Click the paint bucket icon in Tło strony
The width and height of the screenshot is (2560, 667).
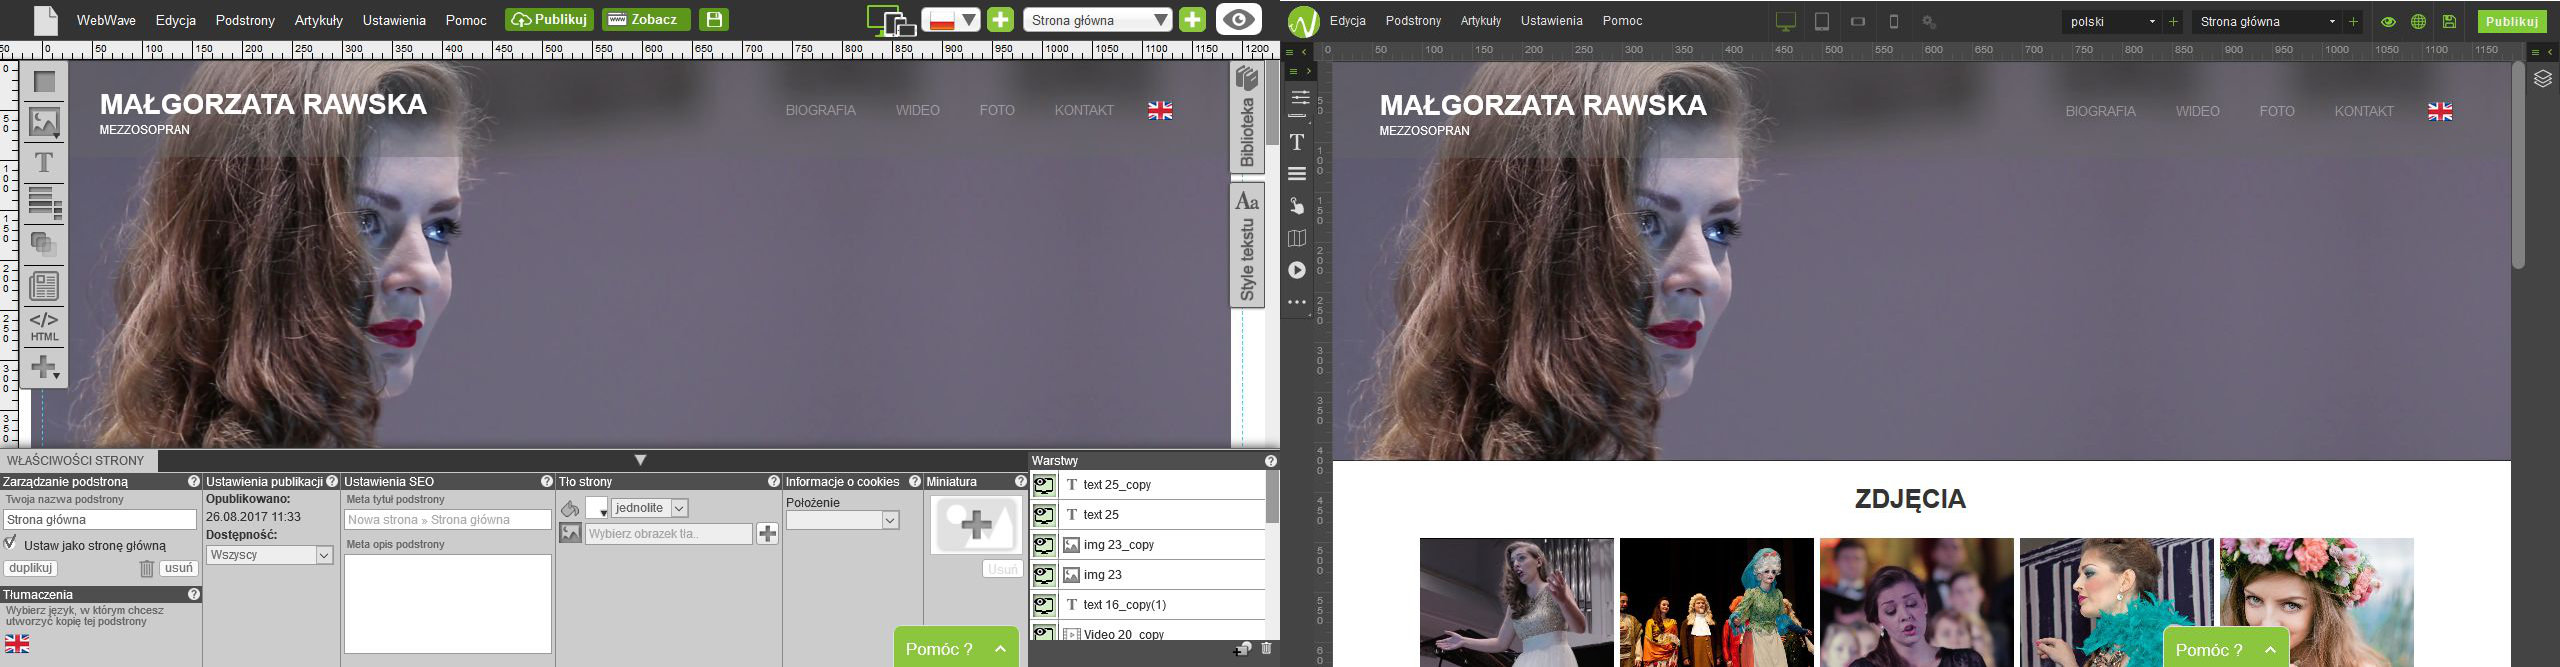(570, 508)
